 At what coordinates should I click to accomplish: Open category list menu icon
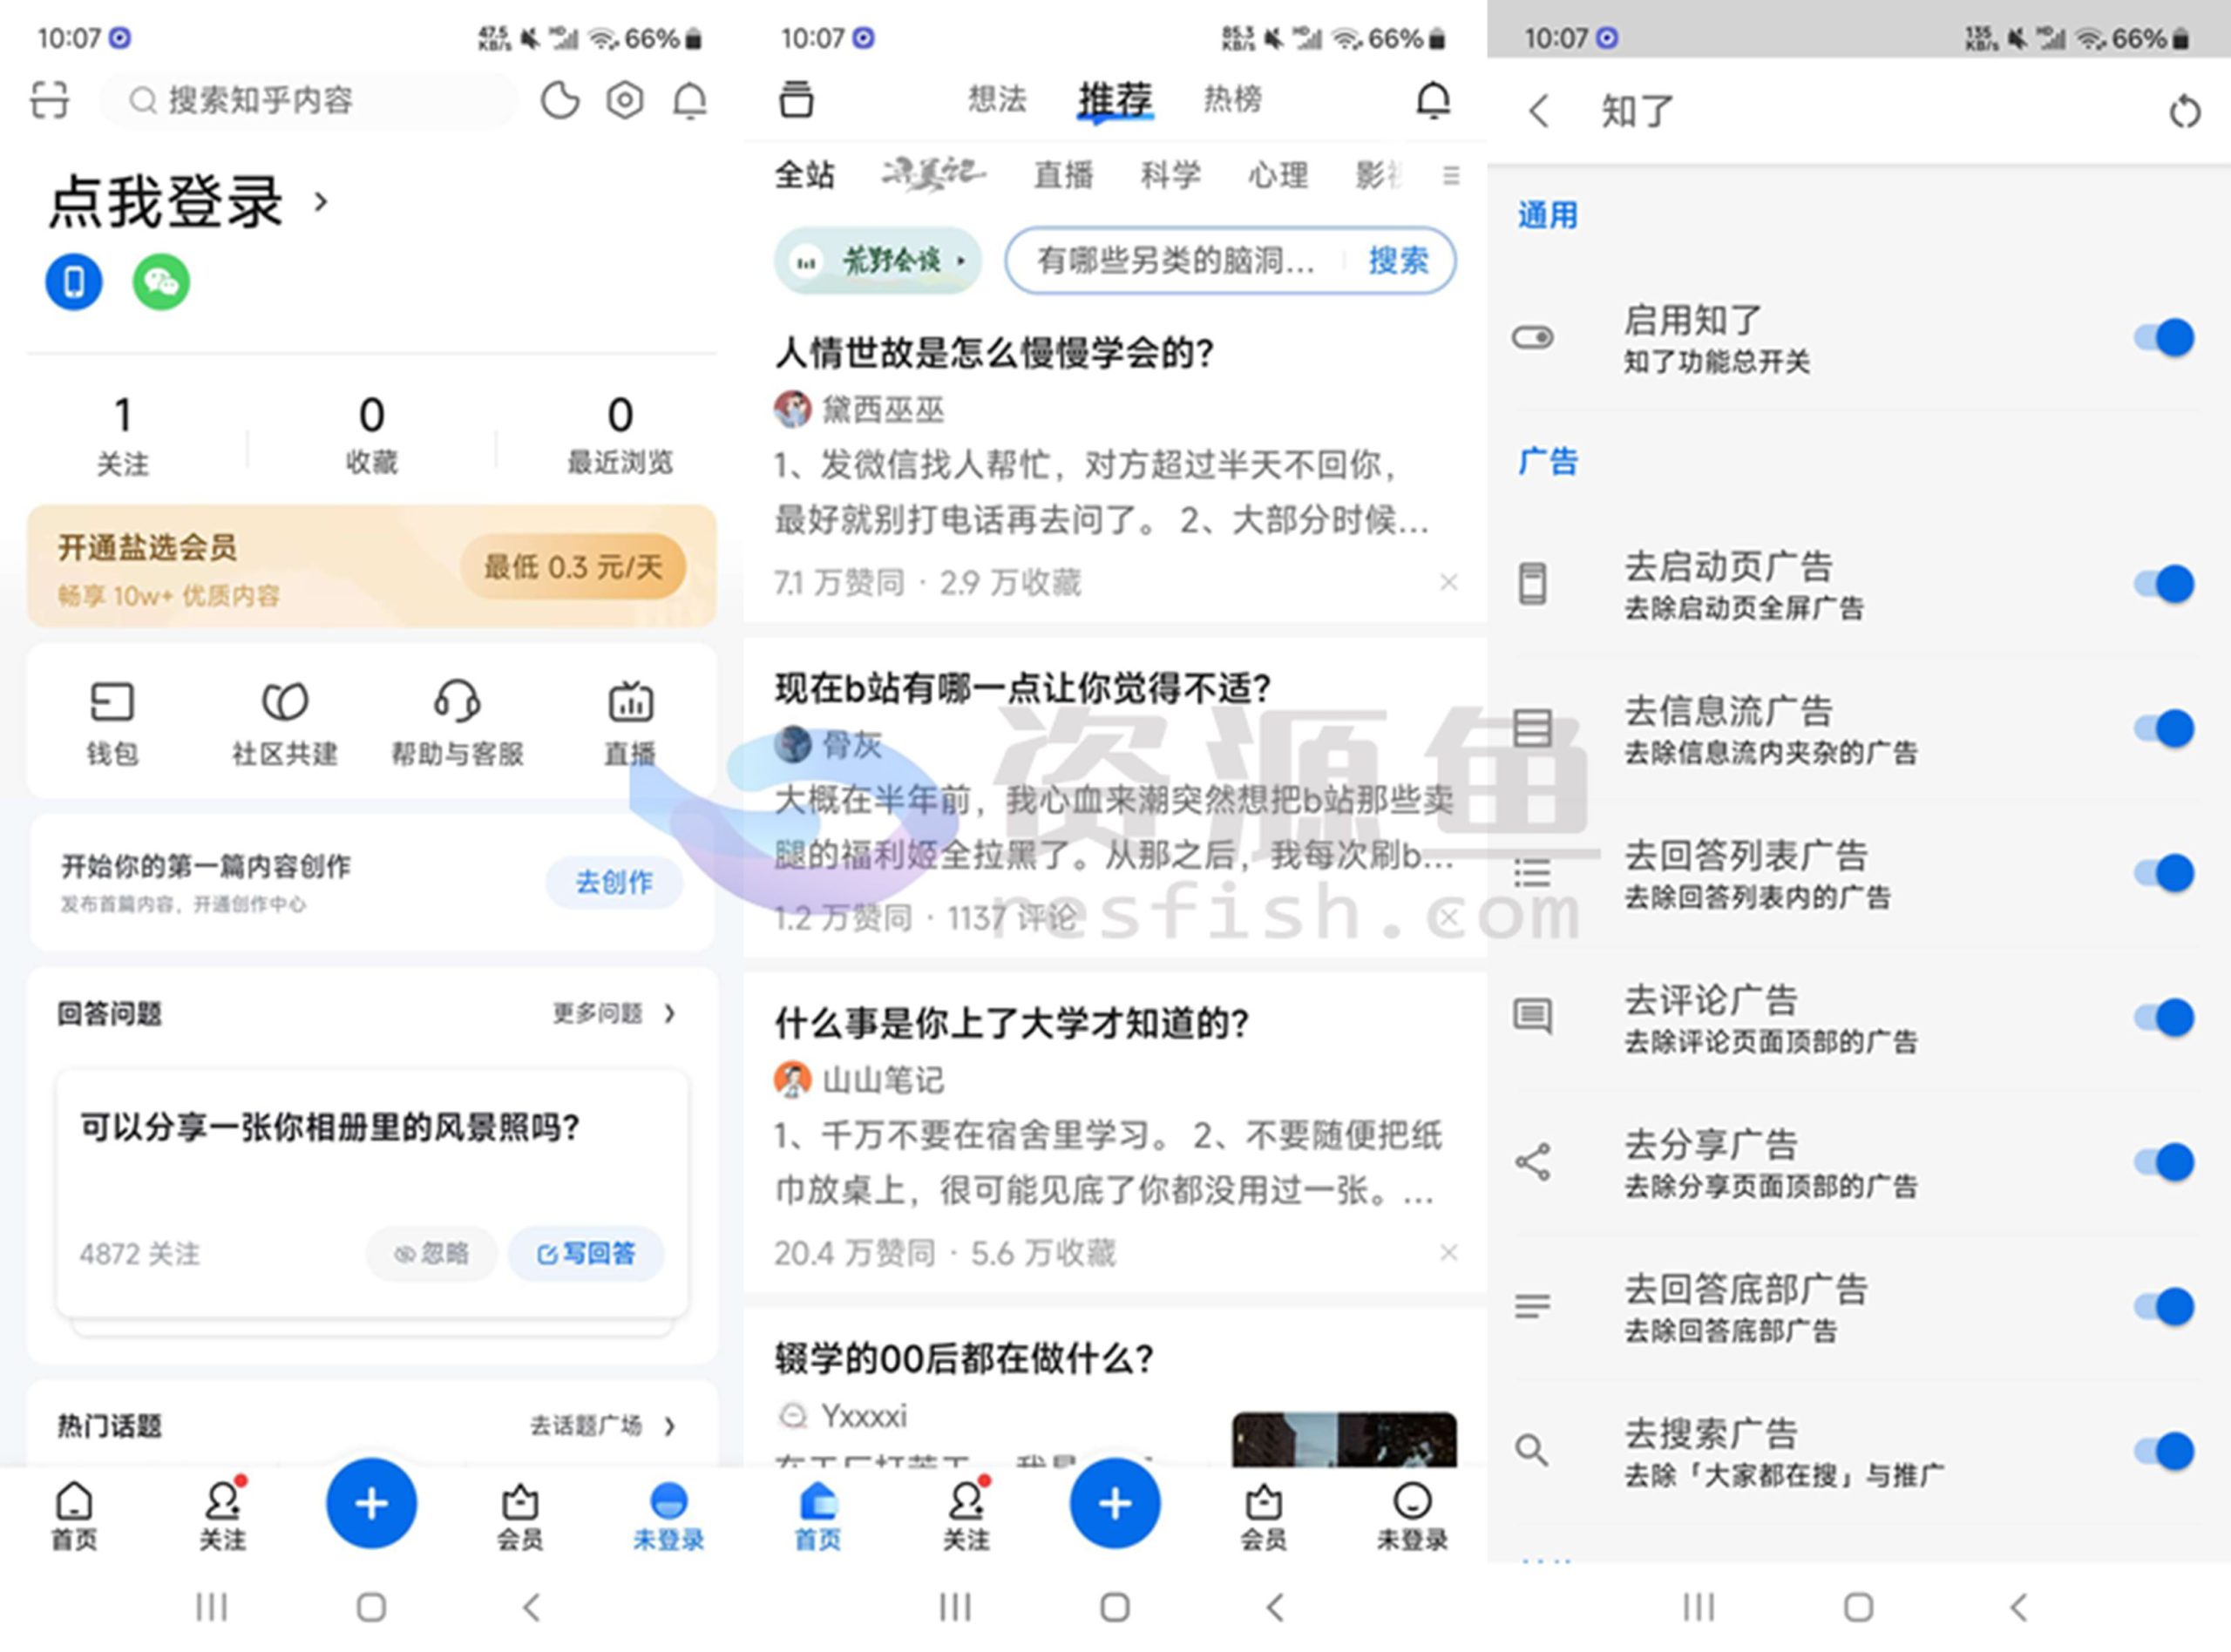[x=1451, y=176]
